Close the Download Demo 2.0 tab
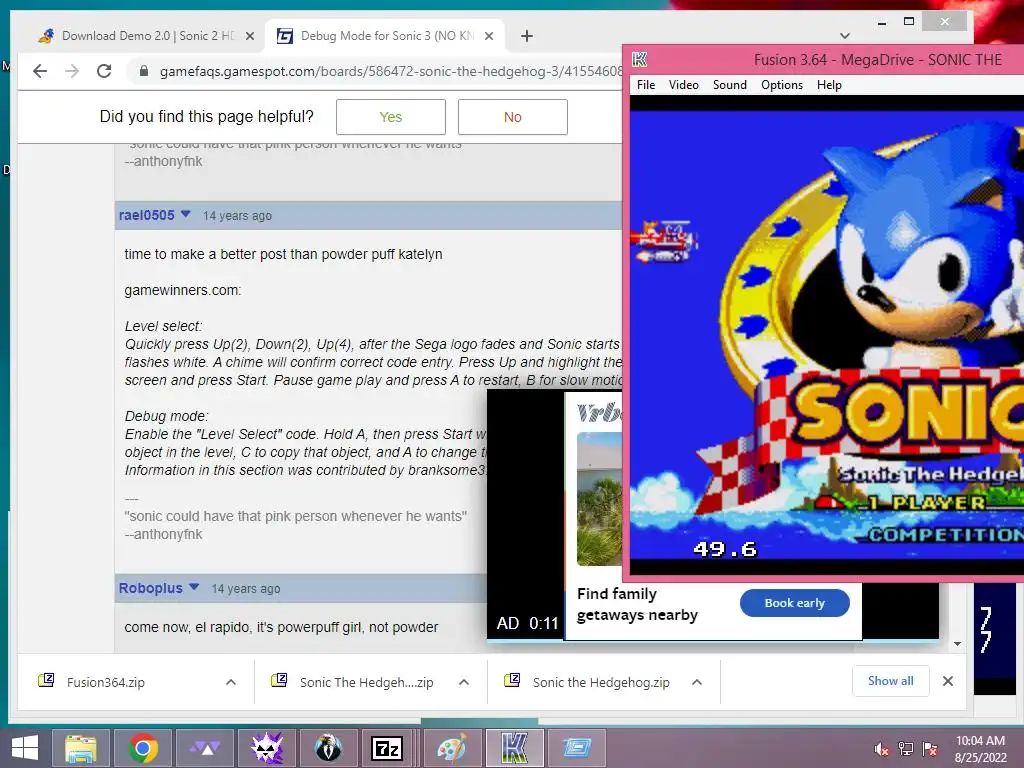The image size is (1024, 768). (x=249, y=37)
